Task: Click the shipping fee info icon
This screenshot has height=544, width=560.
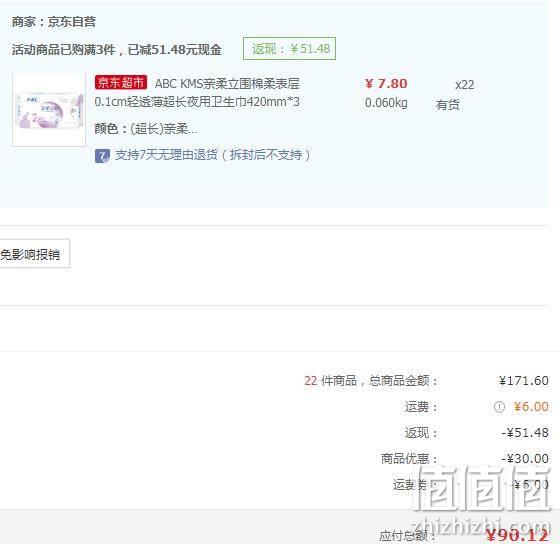Action: (499, 407)
